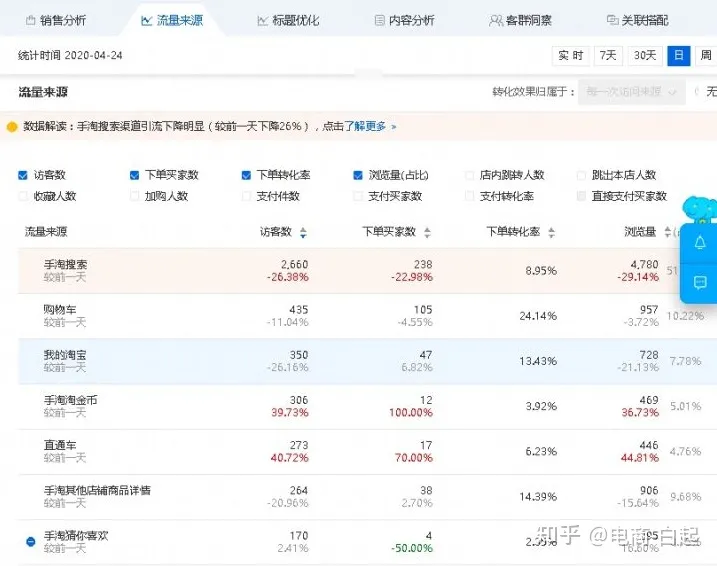This screenshot has height=566, width=717.
Task: Check the 直接支付买家数 checkbox
Action: [581, 196]
